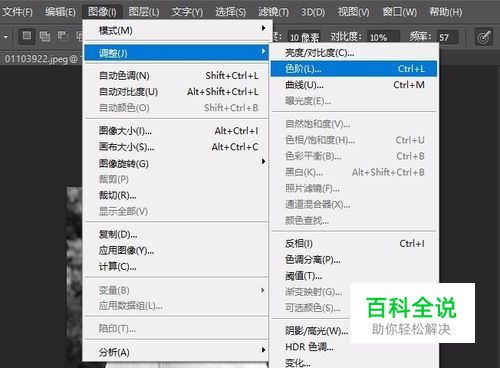Expand the 图像旋转(G) submenu
500x368 pixels.
(x=176, y=163)
